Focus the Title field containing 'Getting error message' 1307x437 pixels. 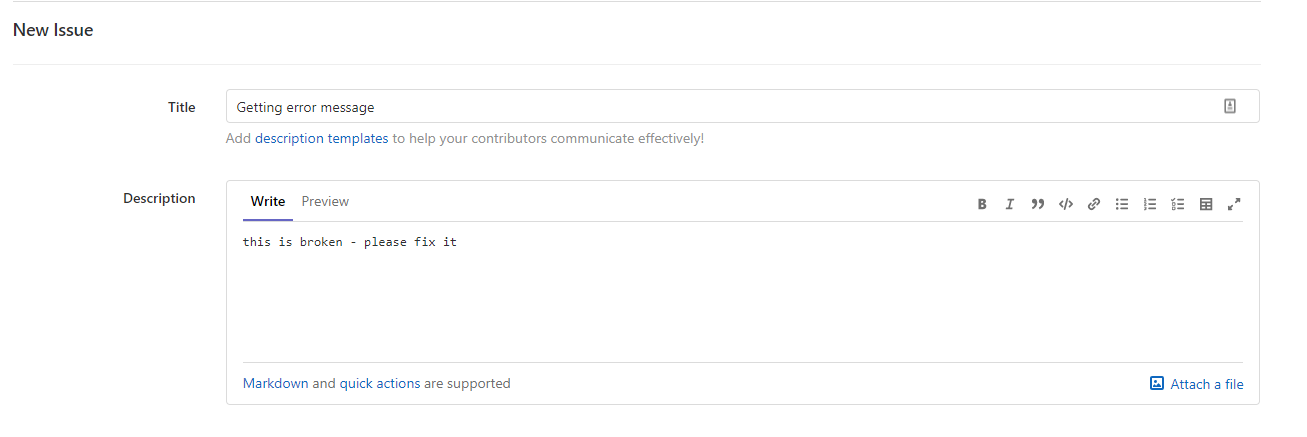click(x=700, y=107)
